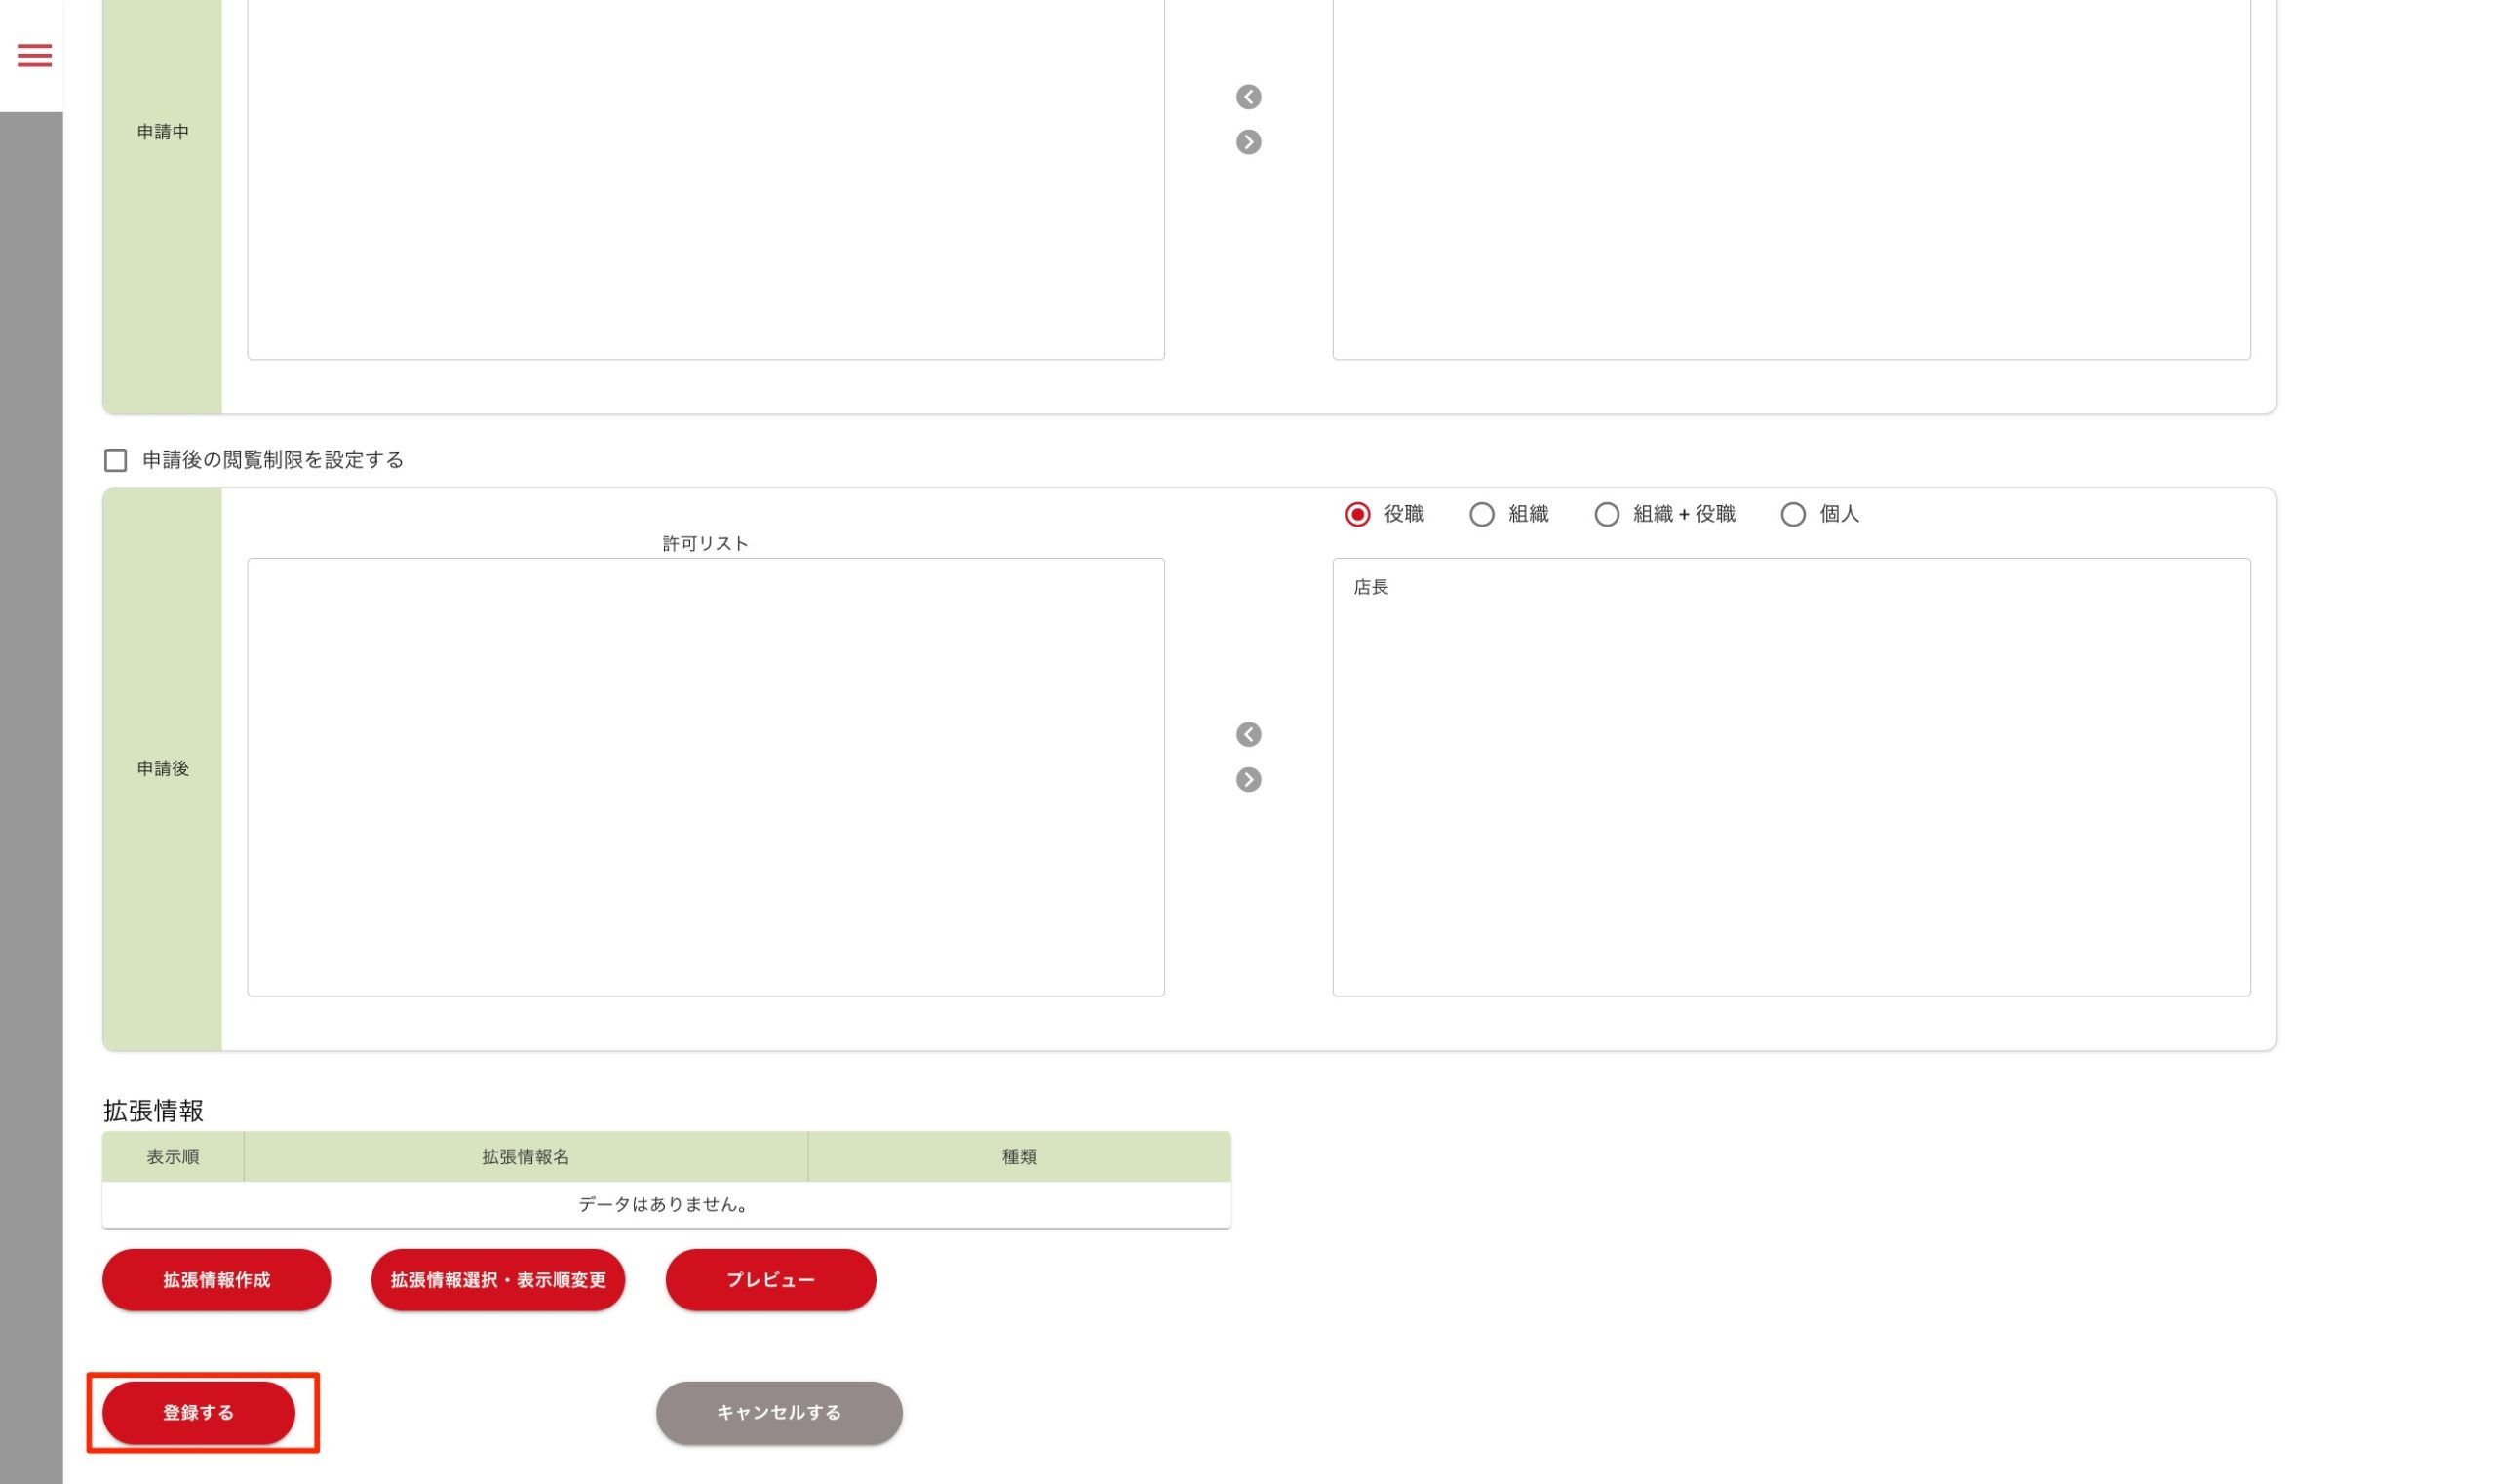The width and height of the screenshot is (2496, 1484).
Task: Click right arrow in 申請後 section
Action: pyautogui.click(x=1248, y=780)
